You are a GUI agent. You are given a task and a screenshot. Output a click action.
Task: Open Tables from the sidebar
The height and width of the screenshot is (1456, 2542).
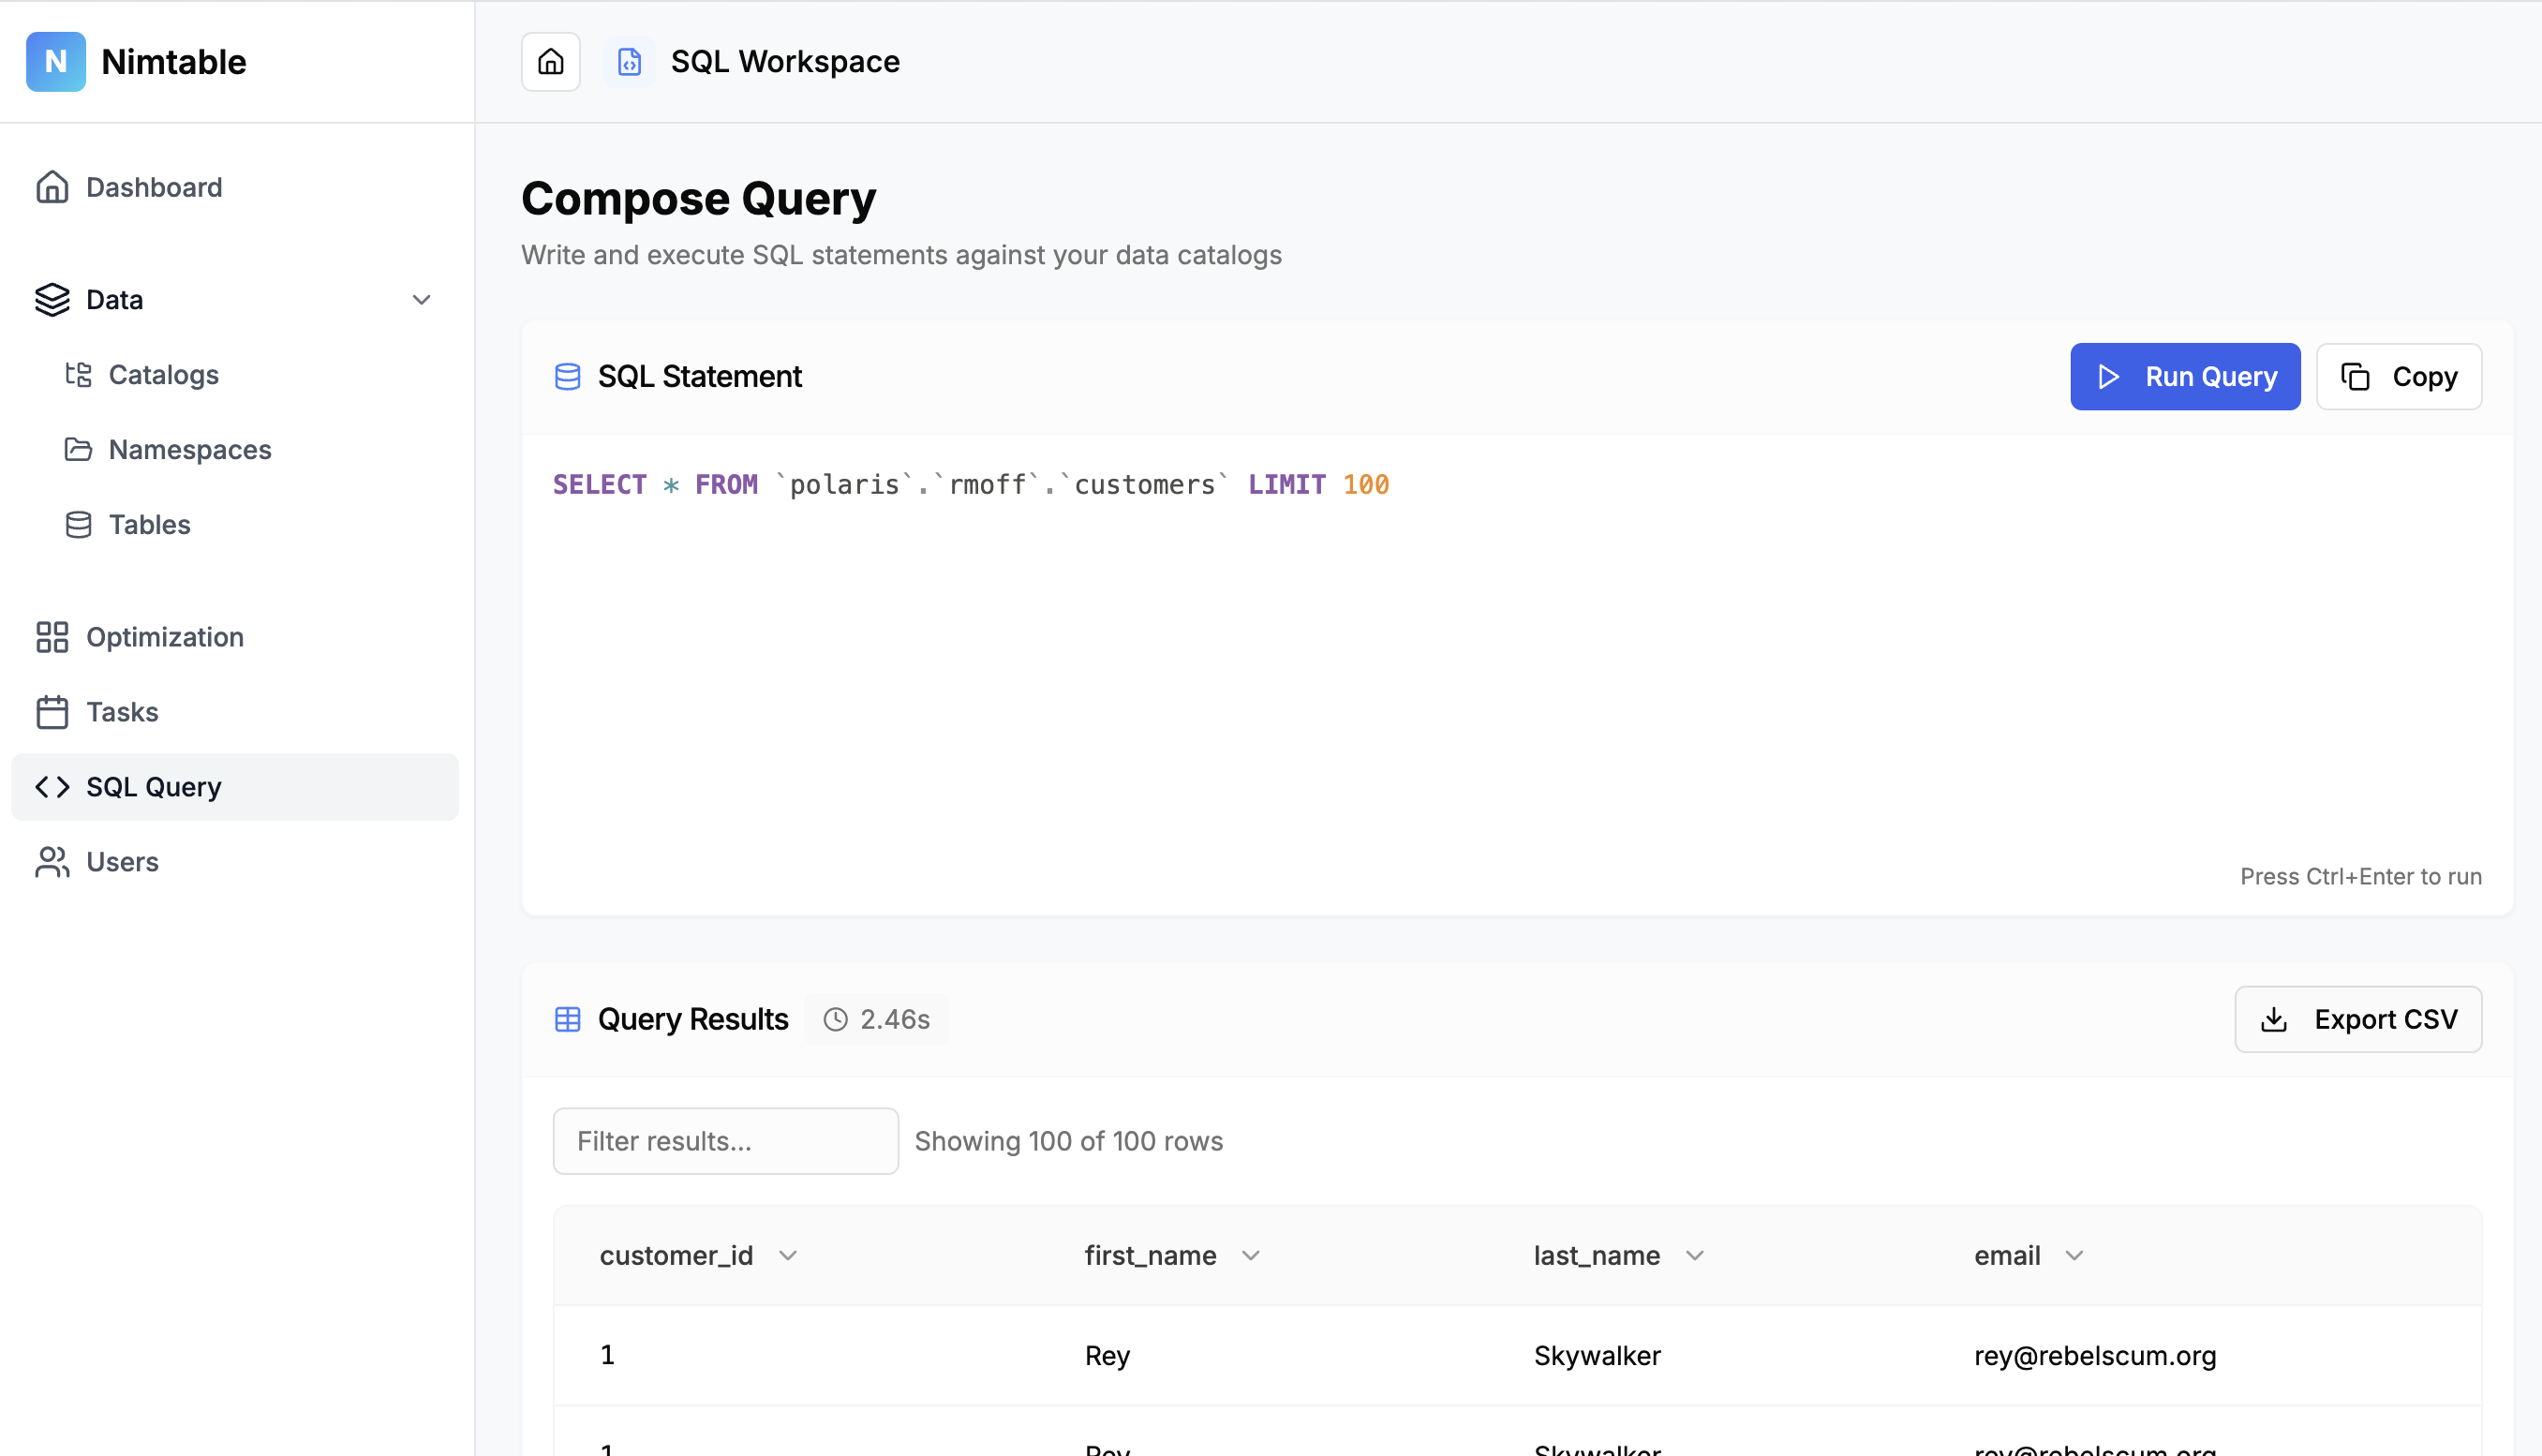(x=149, y=525)
